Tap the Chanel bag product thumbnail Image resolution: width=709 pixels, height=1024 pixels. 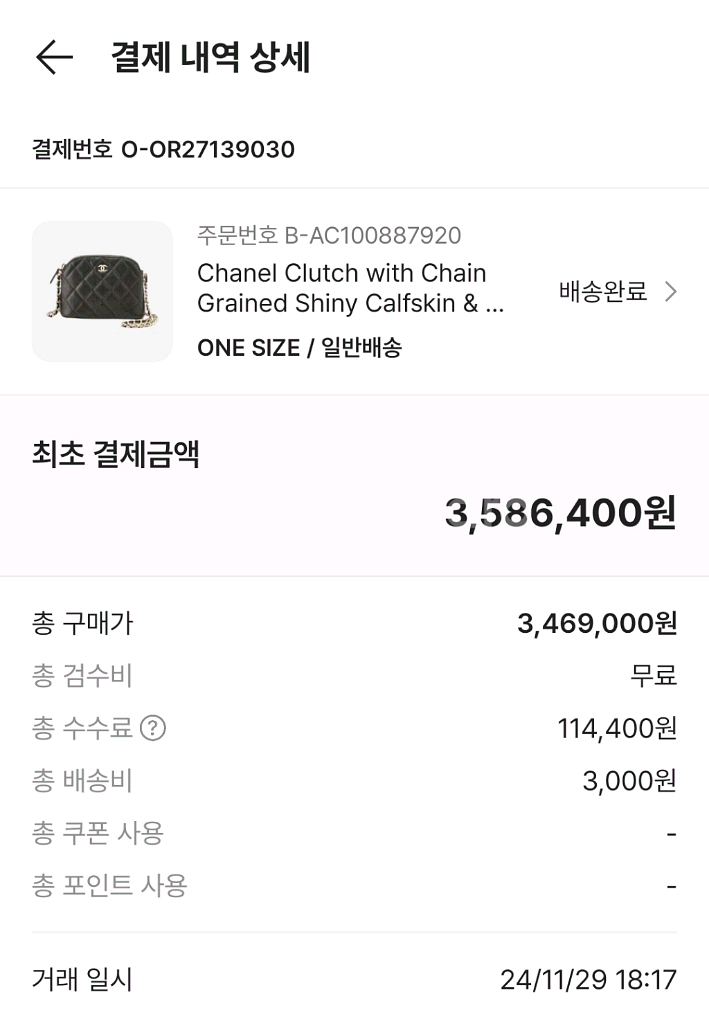tap(102, 291)
